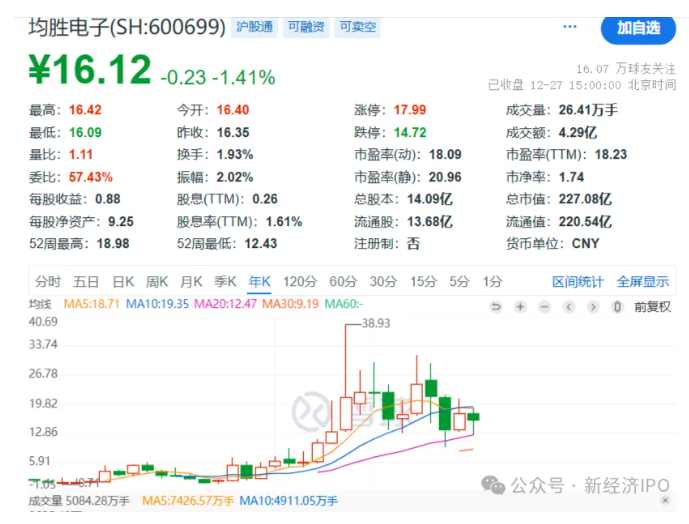Open 全屏显示 fullscreen view

click(642, 282)
